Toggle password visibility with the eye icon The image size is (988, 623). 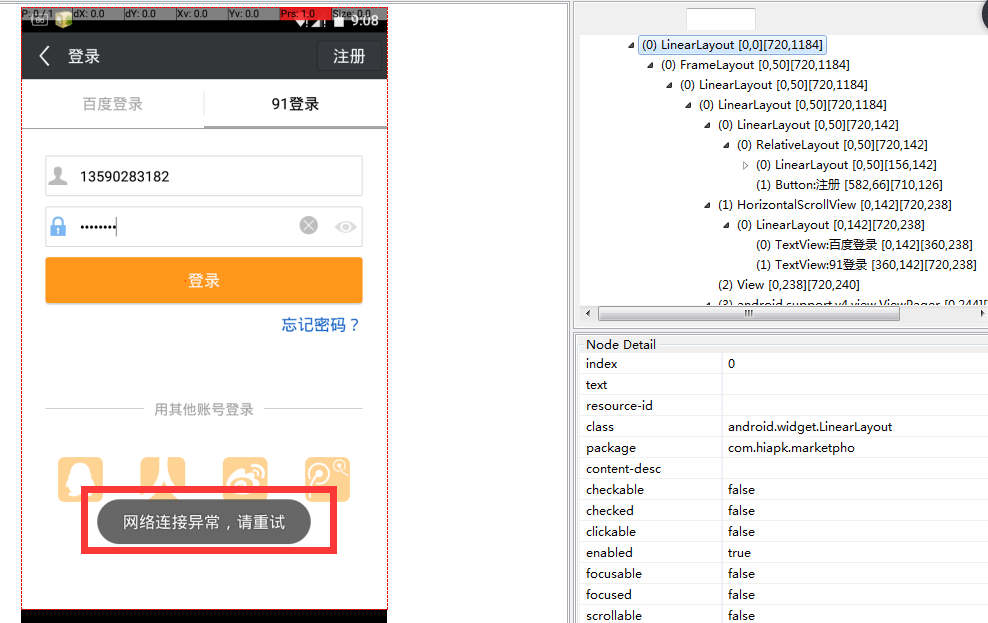(x=345, y=227)
